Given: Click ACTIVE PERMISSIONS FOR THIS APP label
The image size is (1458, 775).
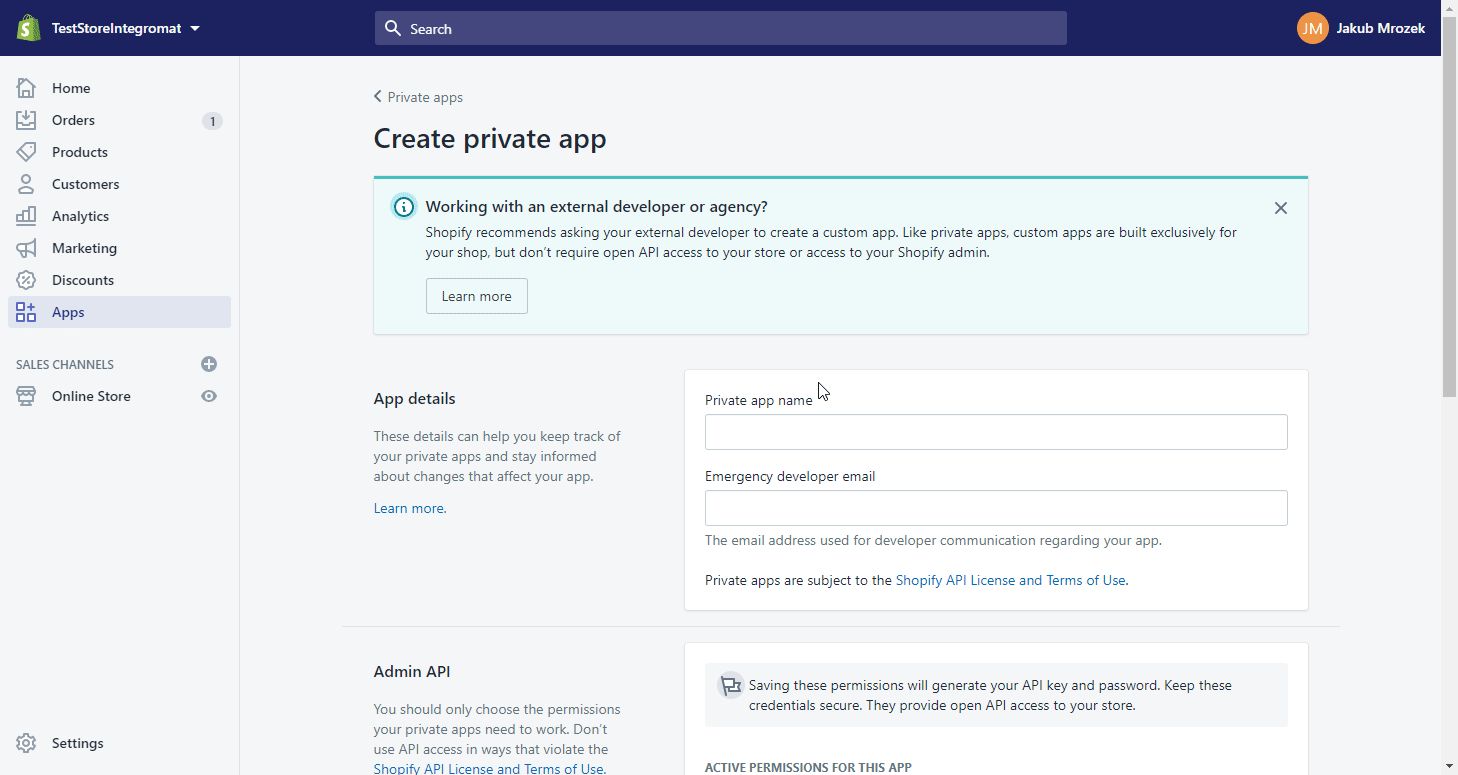Looking at the screenshot, I should click(x=808, y=767).
